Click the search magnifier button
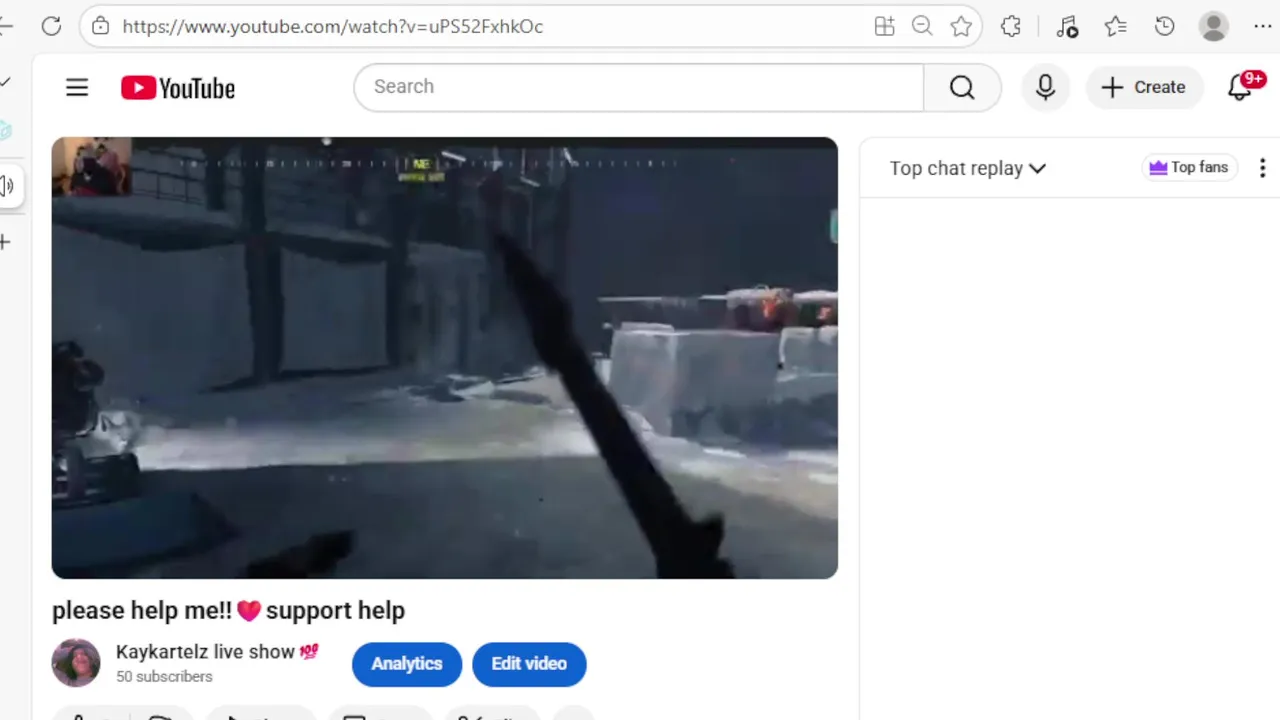 [x=962, y=88]
